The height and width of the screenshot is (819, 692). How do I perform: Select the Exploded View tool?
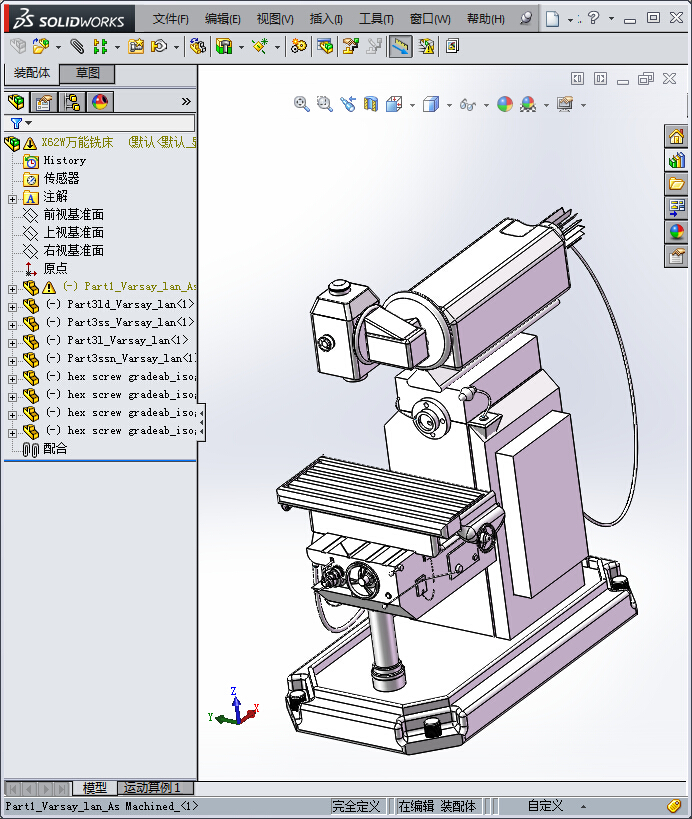pyautogui.click(x=350, y=46)
